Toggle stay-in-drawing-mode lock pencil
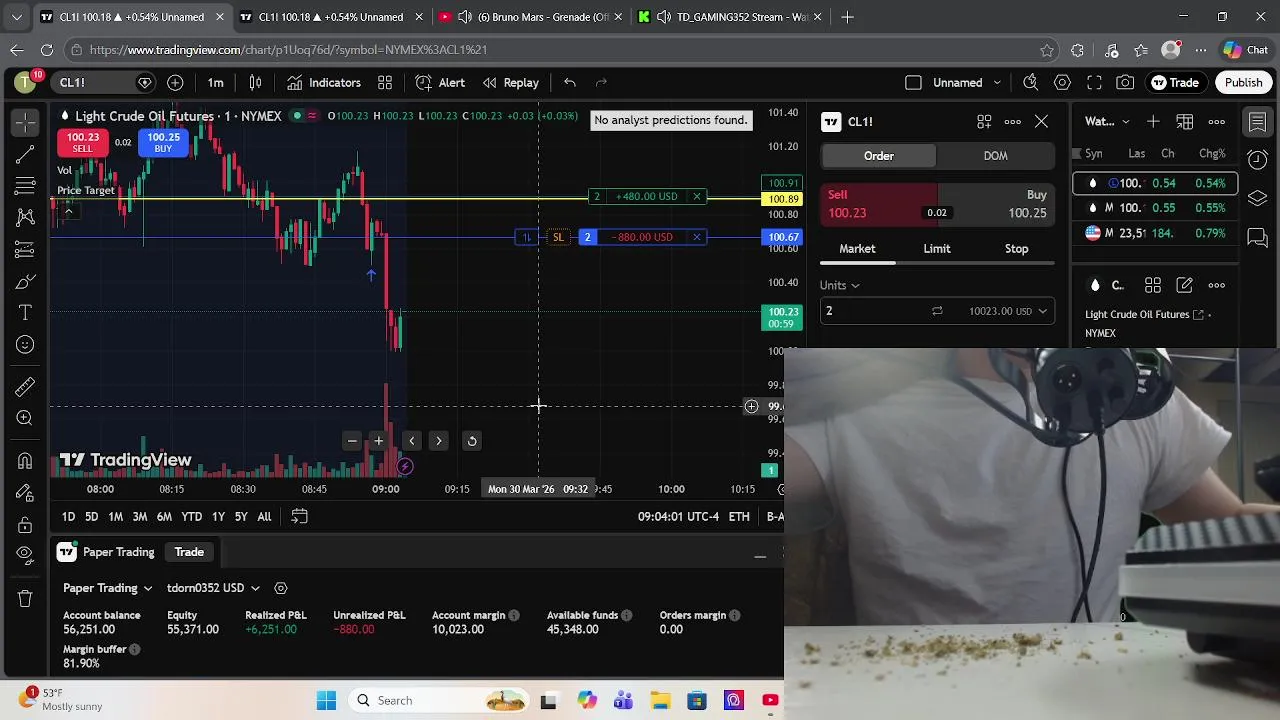 [x=25, y=492]
